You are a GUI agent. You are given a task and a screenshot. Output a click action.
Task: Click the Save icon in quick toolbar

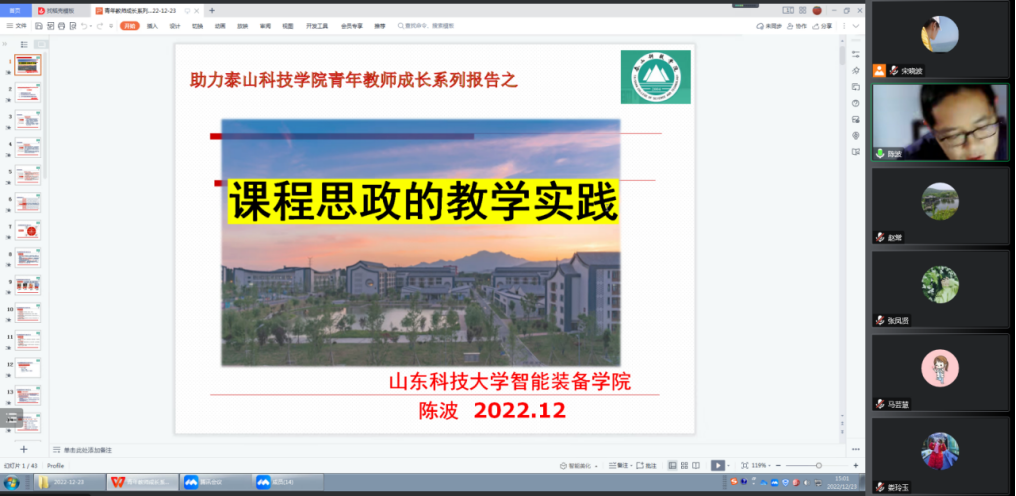pyautogui.click(x=39, y=26)
